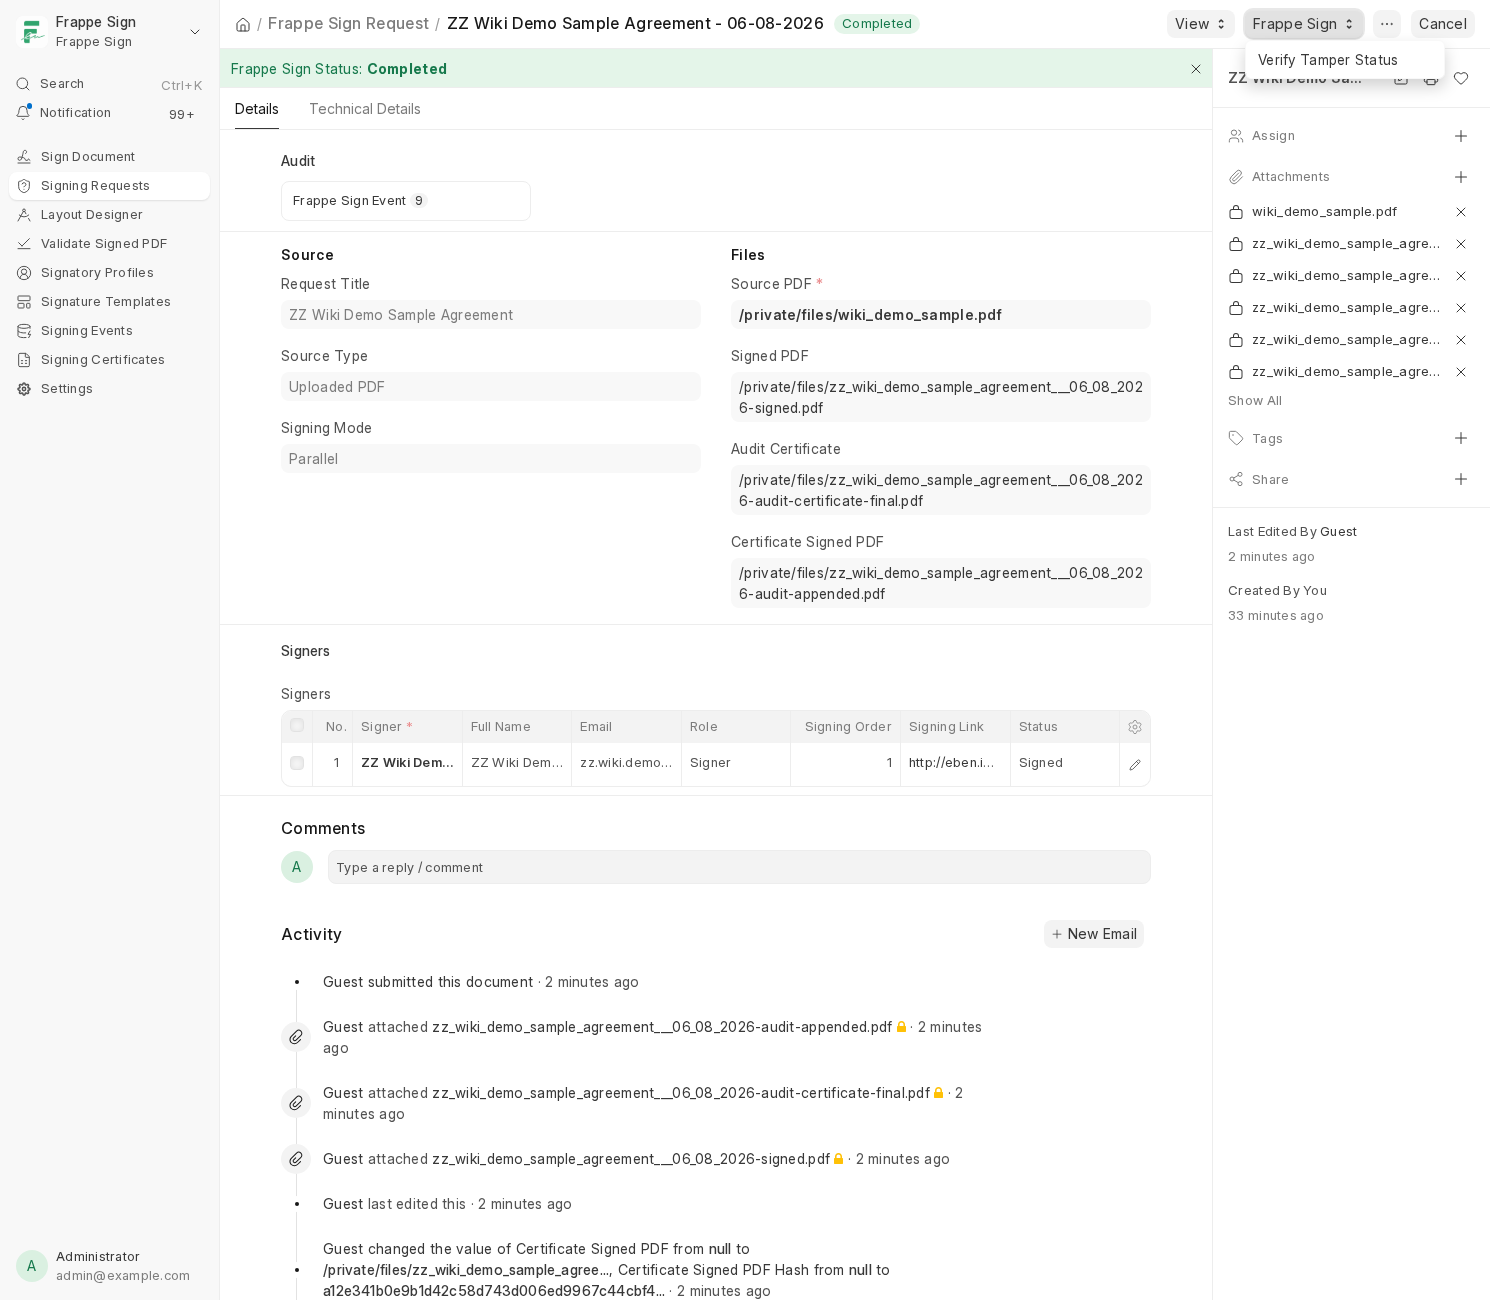
Task: Click the Source Type Uploaded PDF field
Action: 491,387
